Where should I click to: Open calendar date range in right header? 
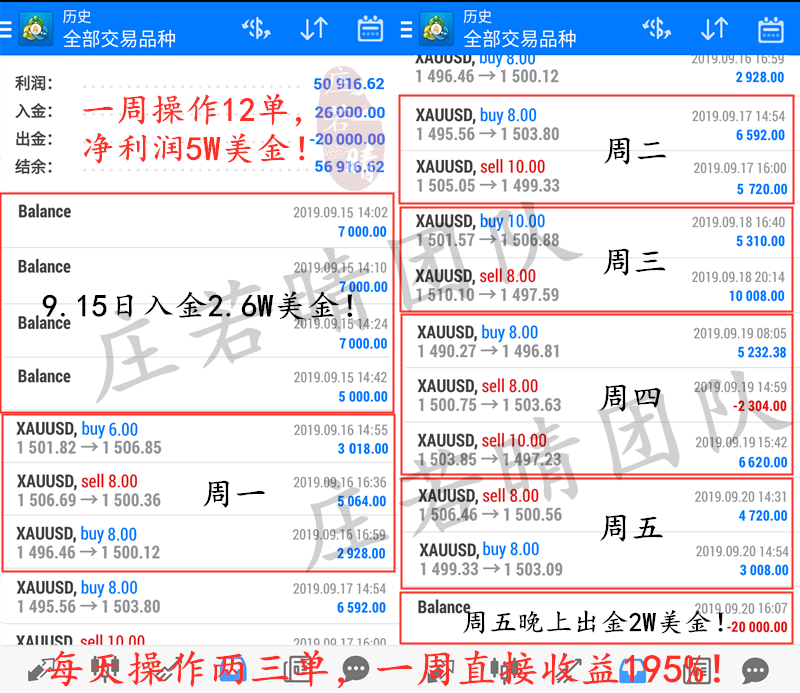click(x=771, y=29)
